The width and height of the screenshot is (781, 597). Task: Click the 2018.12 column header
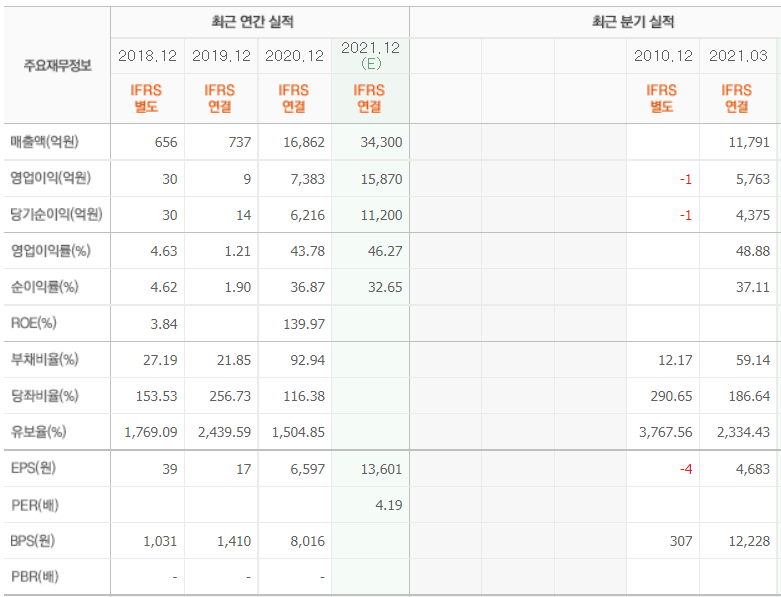coord(147,56)
